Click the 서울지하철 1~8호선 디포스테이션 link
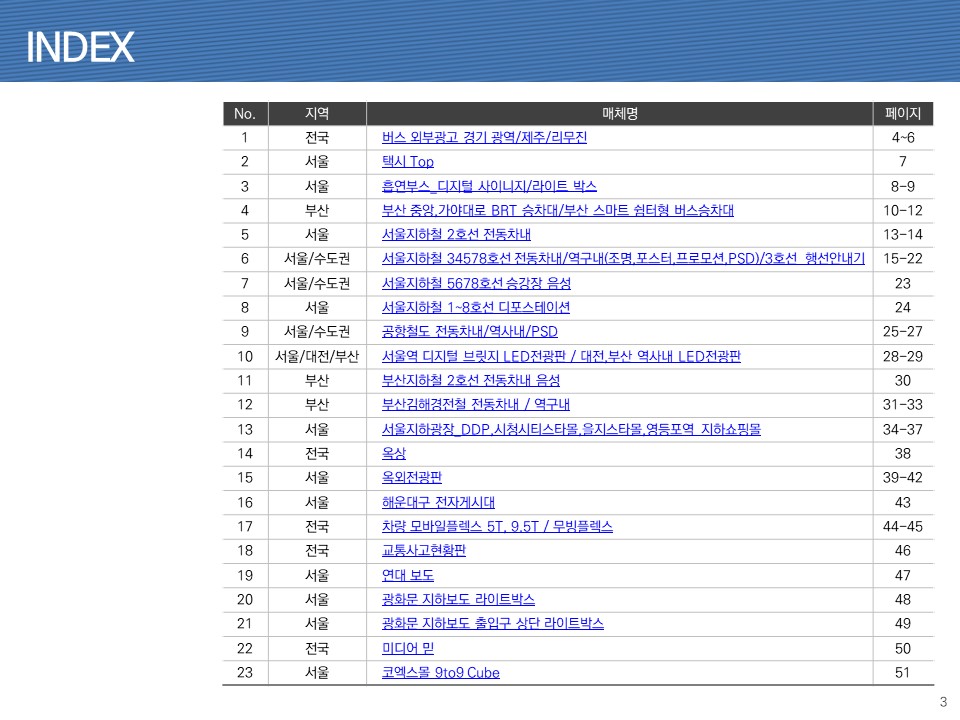Viewport: 960px width, 720px height. (476, 307)
